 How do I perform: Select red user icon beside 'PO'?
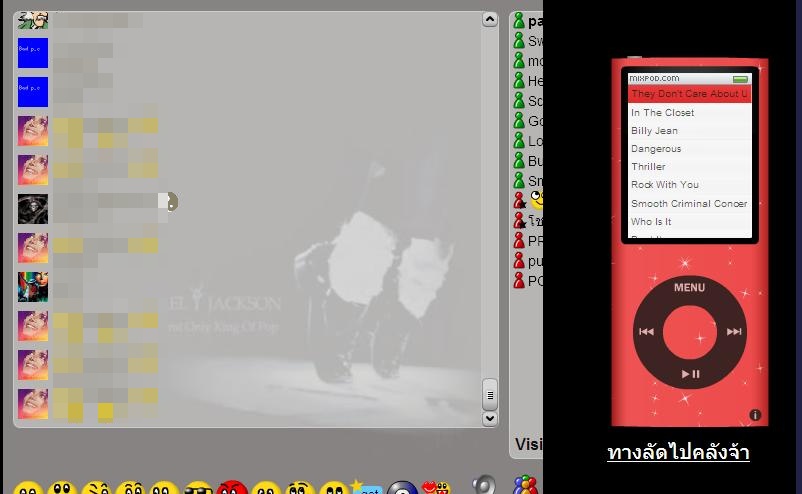[x=519, y=280]
